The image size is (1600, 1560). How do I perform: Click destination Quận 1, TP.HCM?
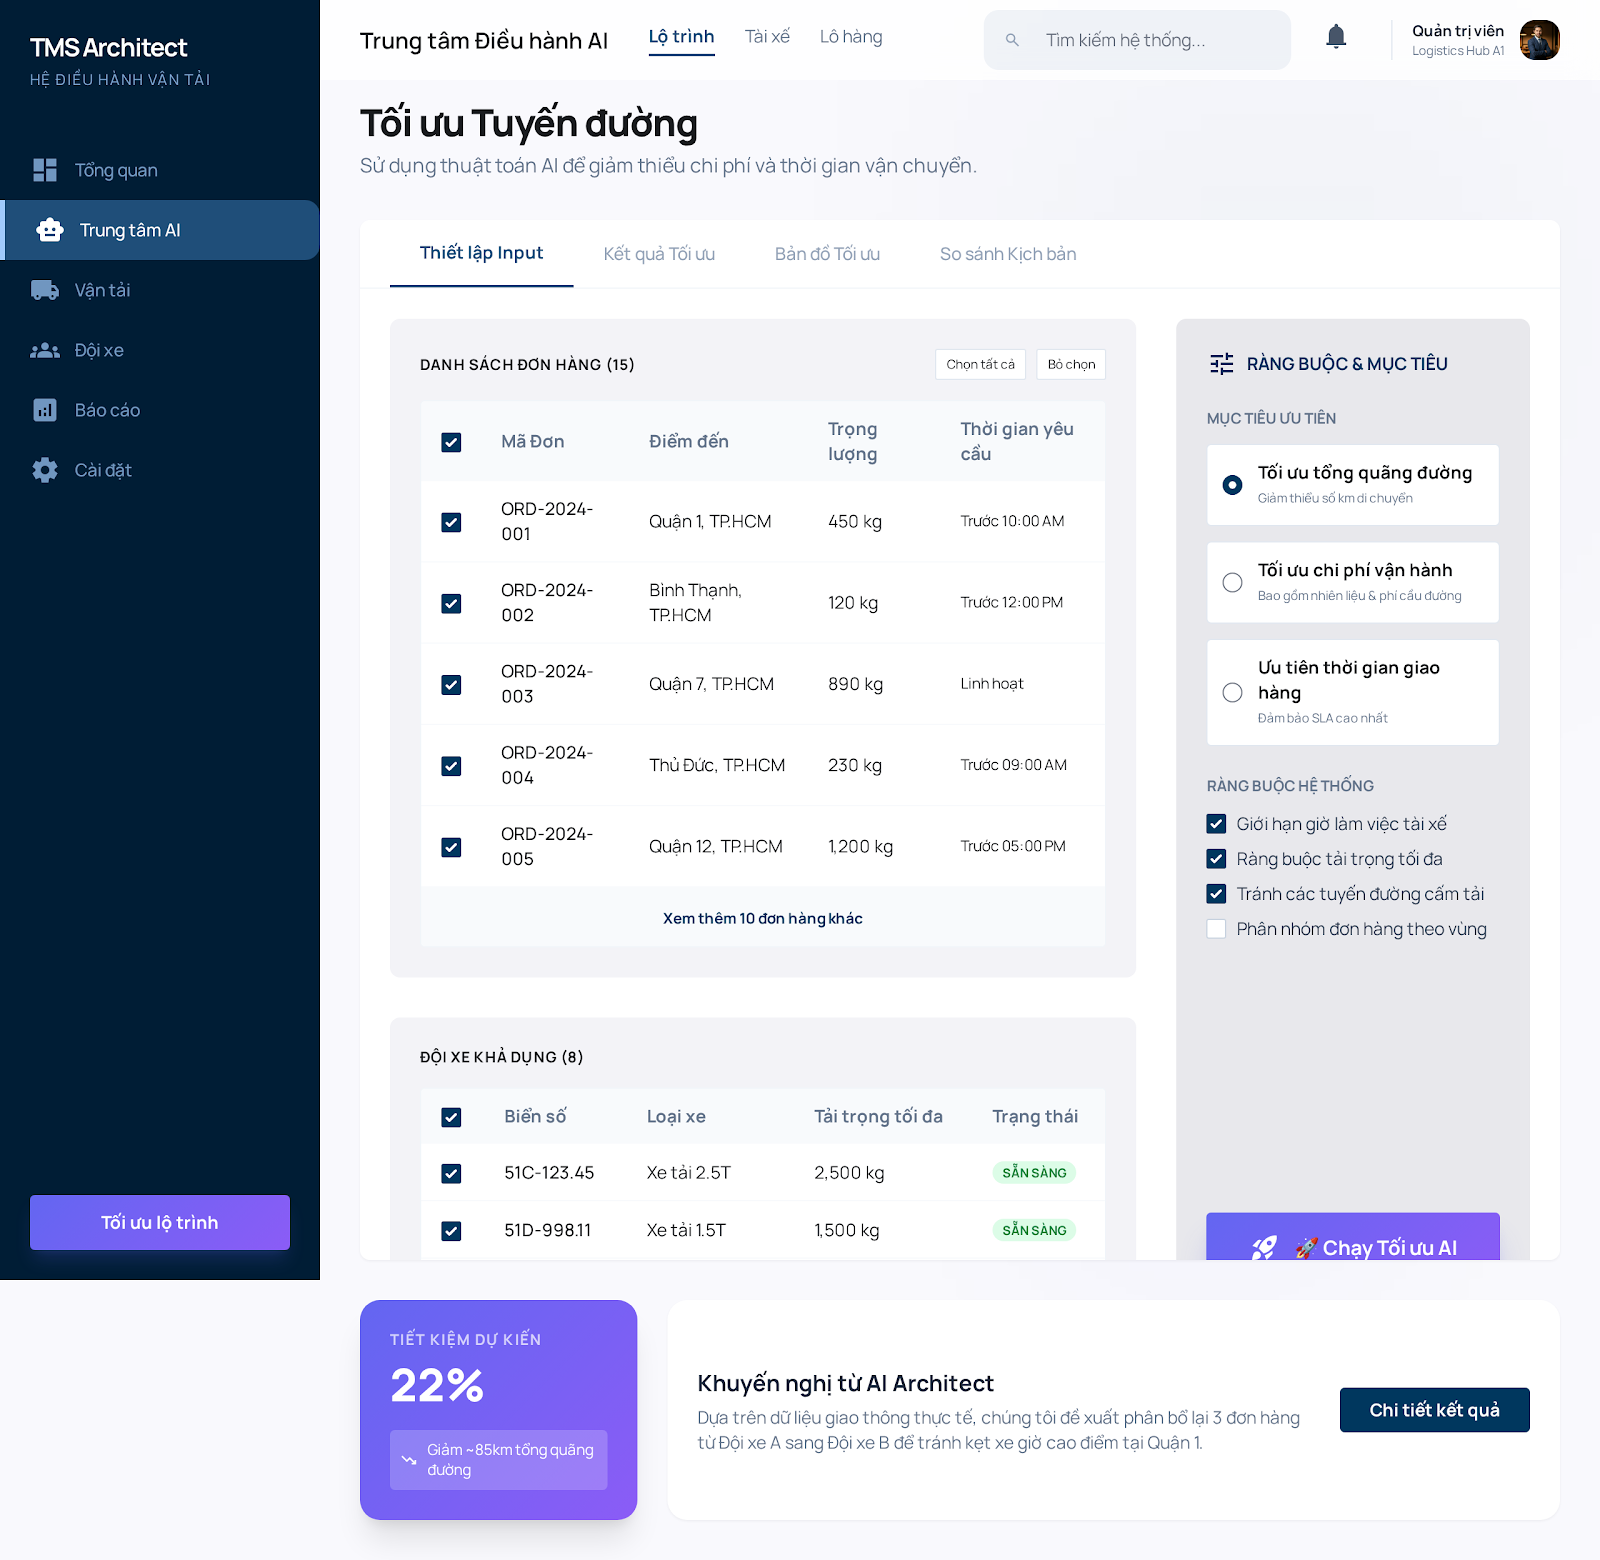710,522
